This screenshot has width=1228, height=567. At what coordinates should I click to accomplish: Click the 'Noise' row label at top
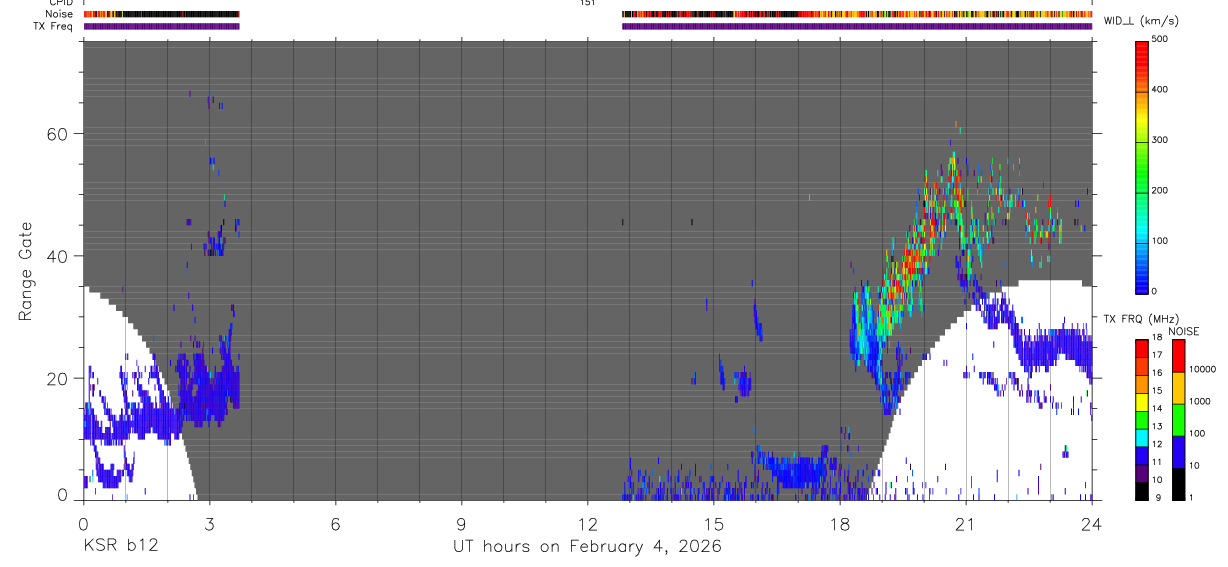click(x=59, y=14)
